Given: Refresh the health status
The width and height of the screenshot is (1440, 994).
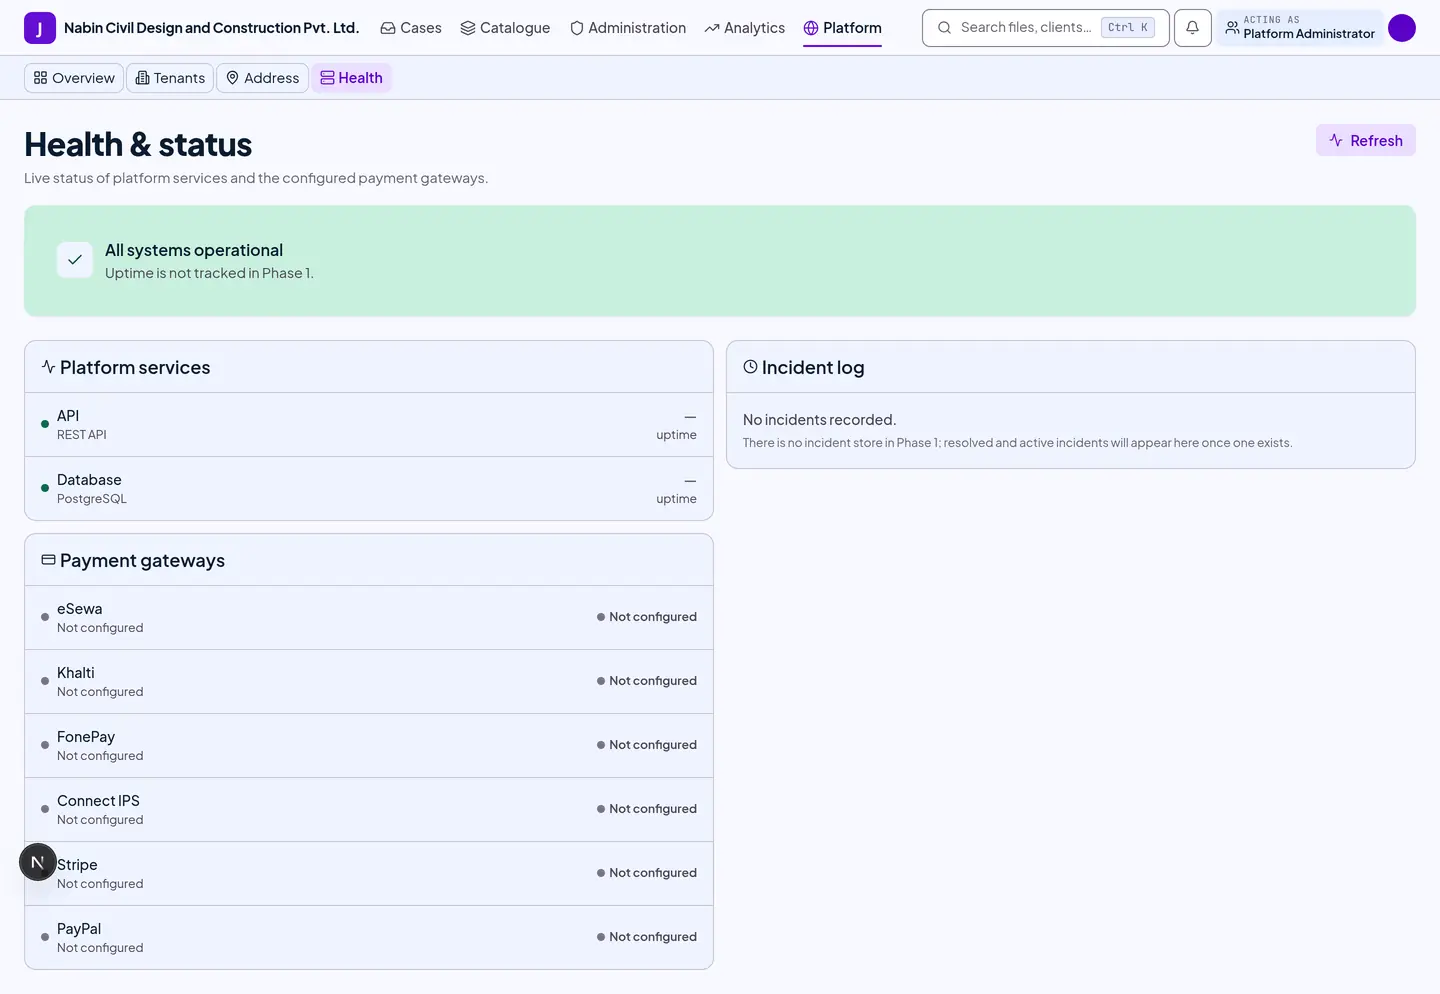Looking at the screenshot, I should point(1365,140).
